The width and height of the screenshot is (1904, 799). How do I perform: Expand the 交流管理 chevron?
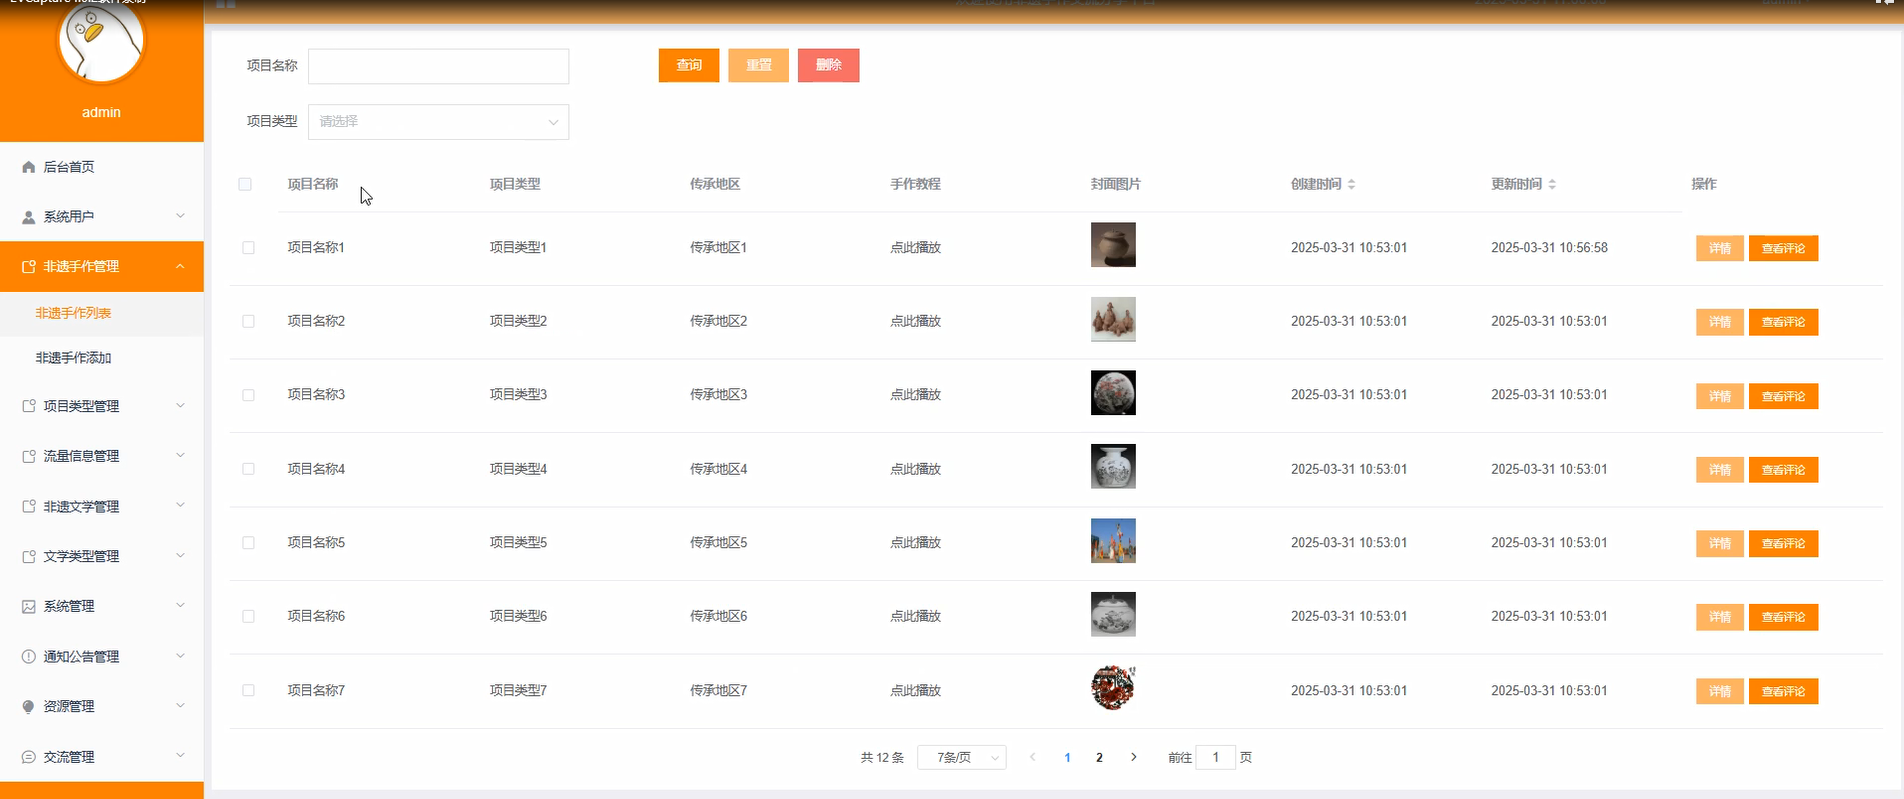click(x=180, y=755)
